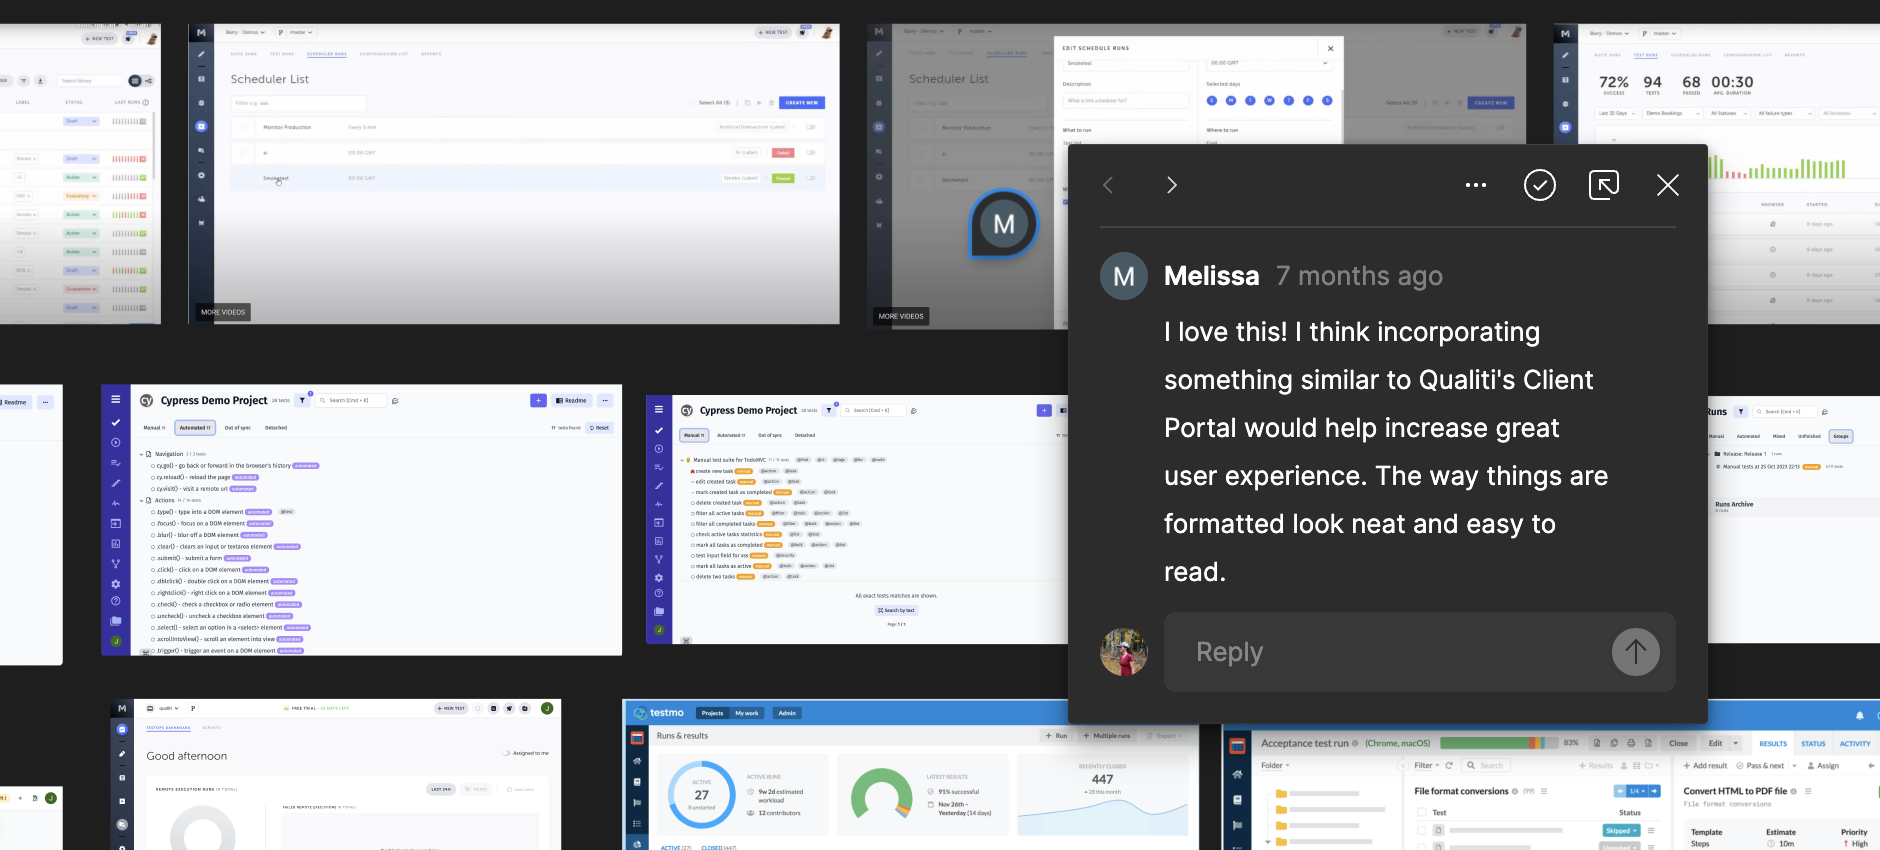This screenshot has height=850, width=1880.
Task: Open the three-dot options menu on the comment panel
Action: tap(1475, 185)
